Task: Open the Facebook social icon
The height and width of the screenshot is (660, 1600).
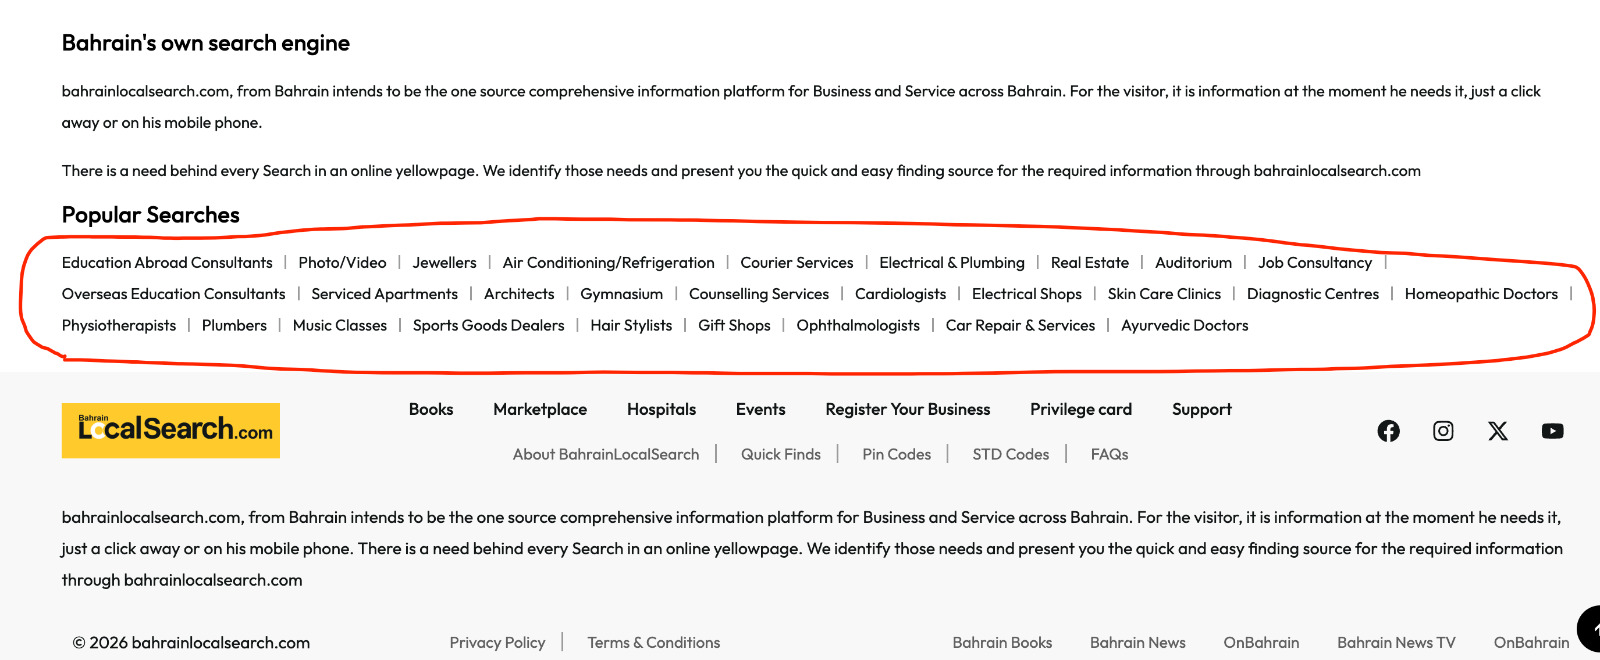Action: (1388, 431)
